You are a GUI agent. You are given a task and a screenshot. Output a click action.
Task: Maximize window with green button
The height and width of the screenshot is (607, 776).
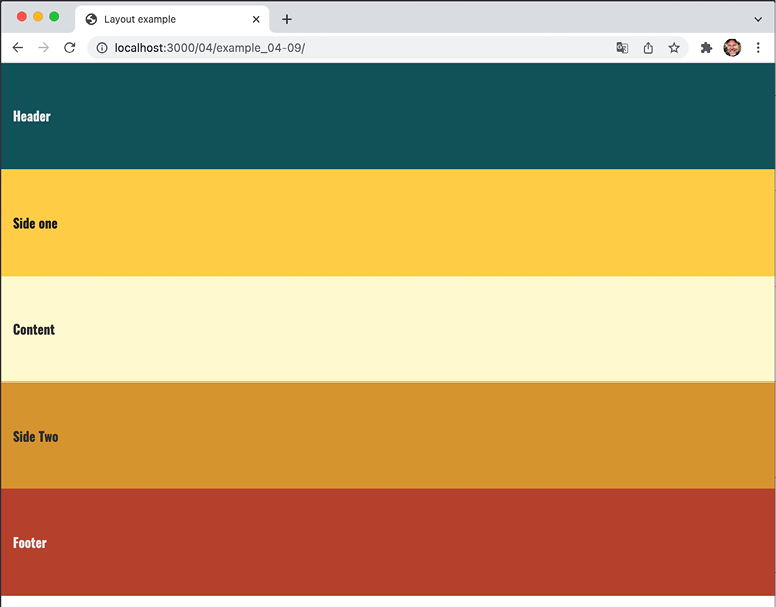point(54,16)
